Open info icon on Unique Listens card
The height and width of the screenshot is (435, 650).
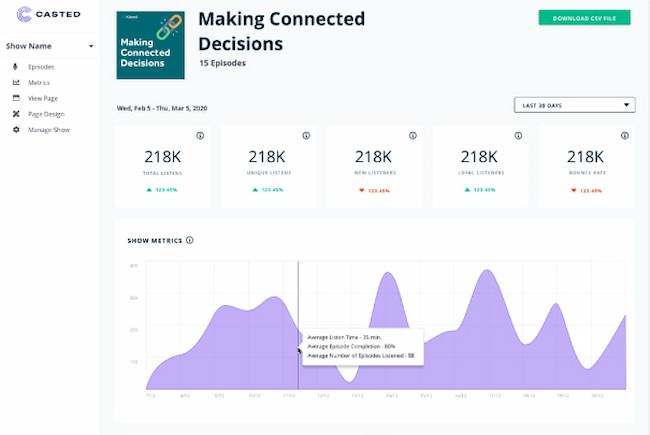coord(306,136)
